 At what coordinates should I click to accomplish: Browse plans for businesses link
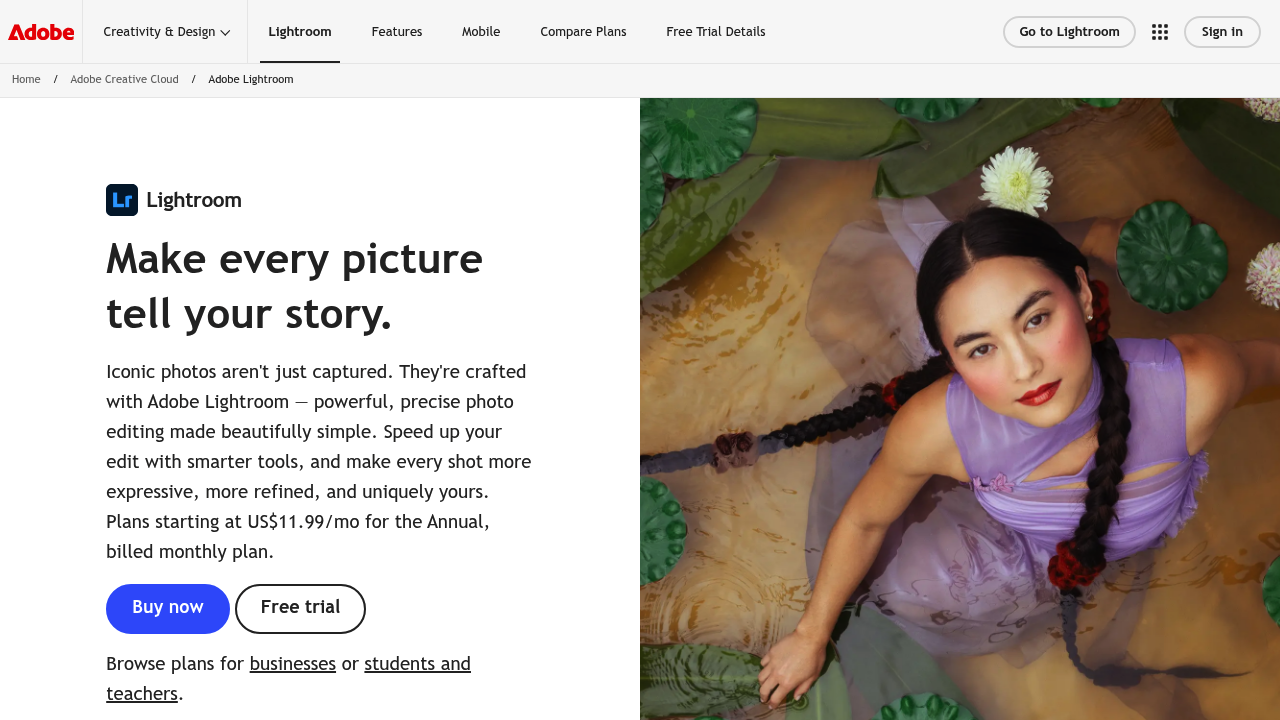[293, 664]
